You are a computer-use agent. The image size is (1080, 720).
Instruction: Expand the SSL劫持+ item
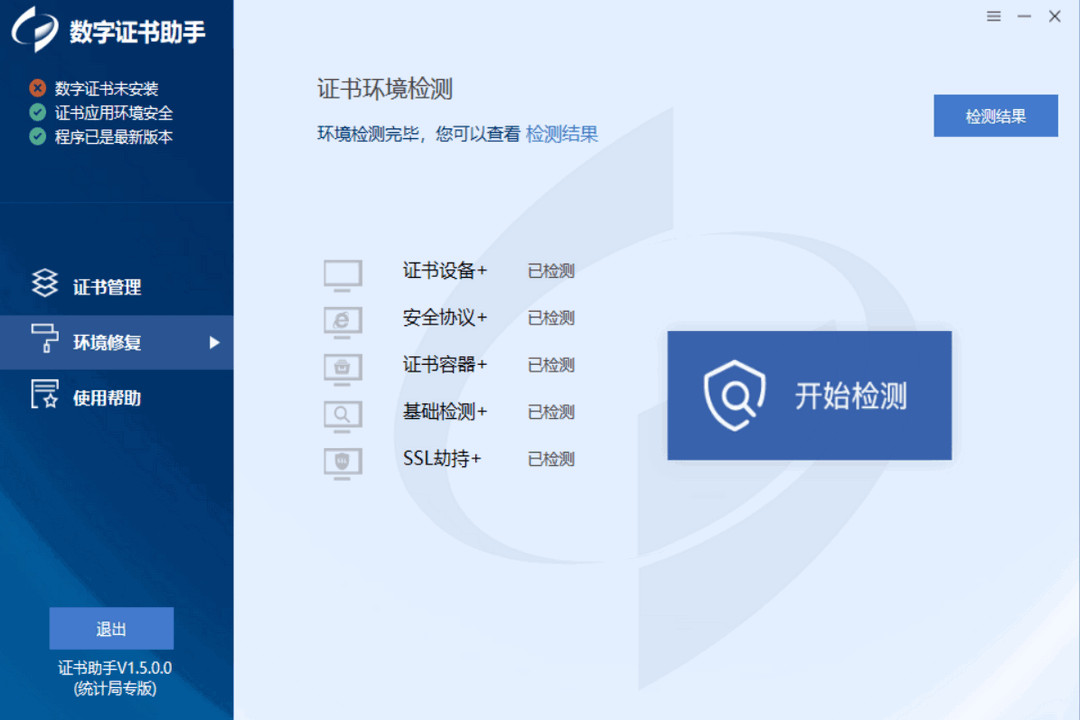point(442,459)
